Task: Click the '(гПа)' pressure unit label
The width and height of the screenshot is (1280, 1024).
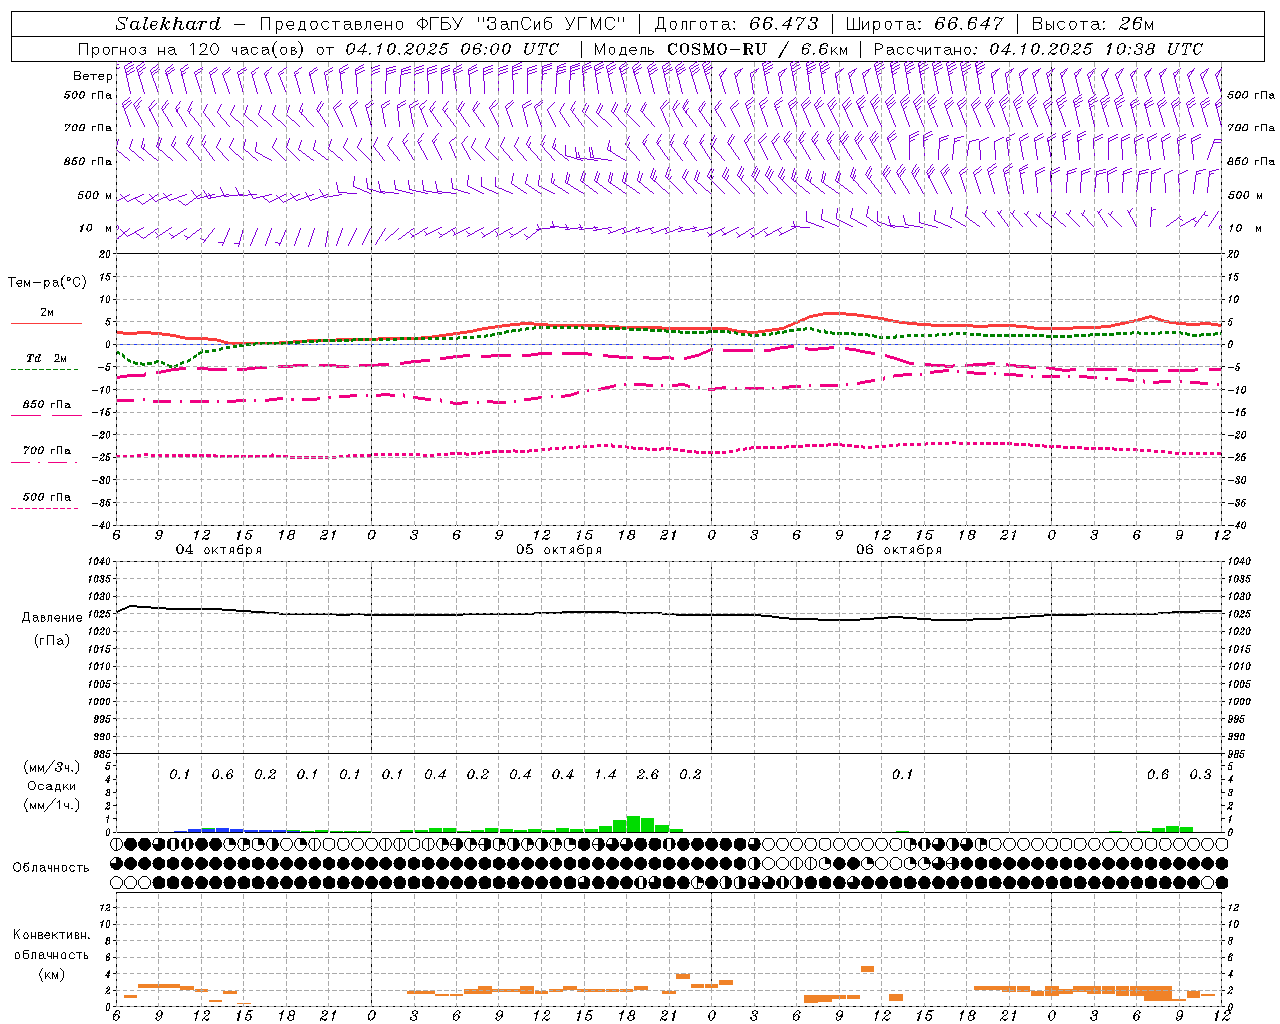Action: 52,640
